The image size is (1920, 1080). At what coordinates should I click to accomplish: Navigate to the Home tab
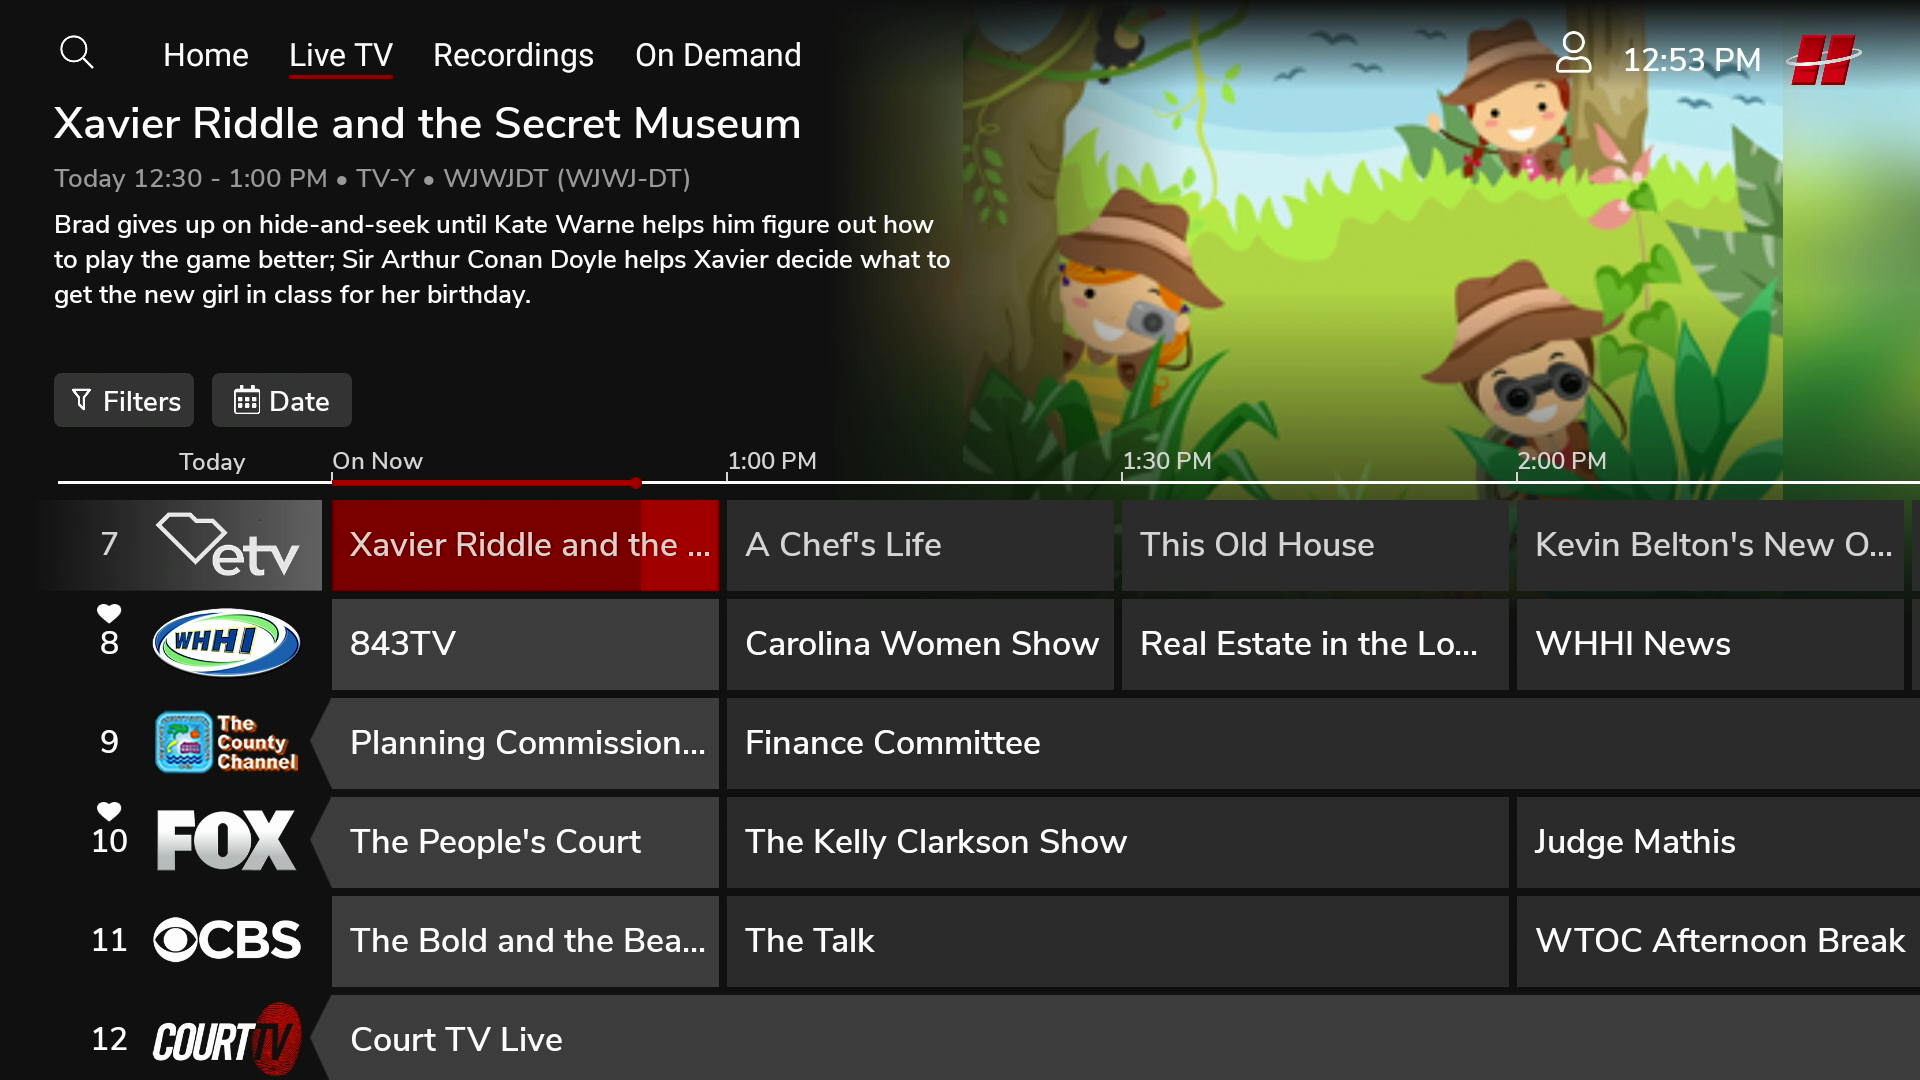tap(205, 55)
